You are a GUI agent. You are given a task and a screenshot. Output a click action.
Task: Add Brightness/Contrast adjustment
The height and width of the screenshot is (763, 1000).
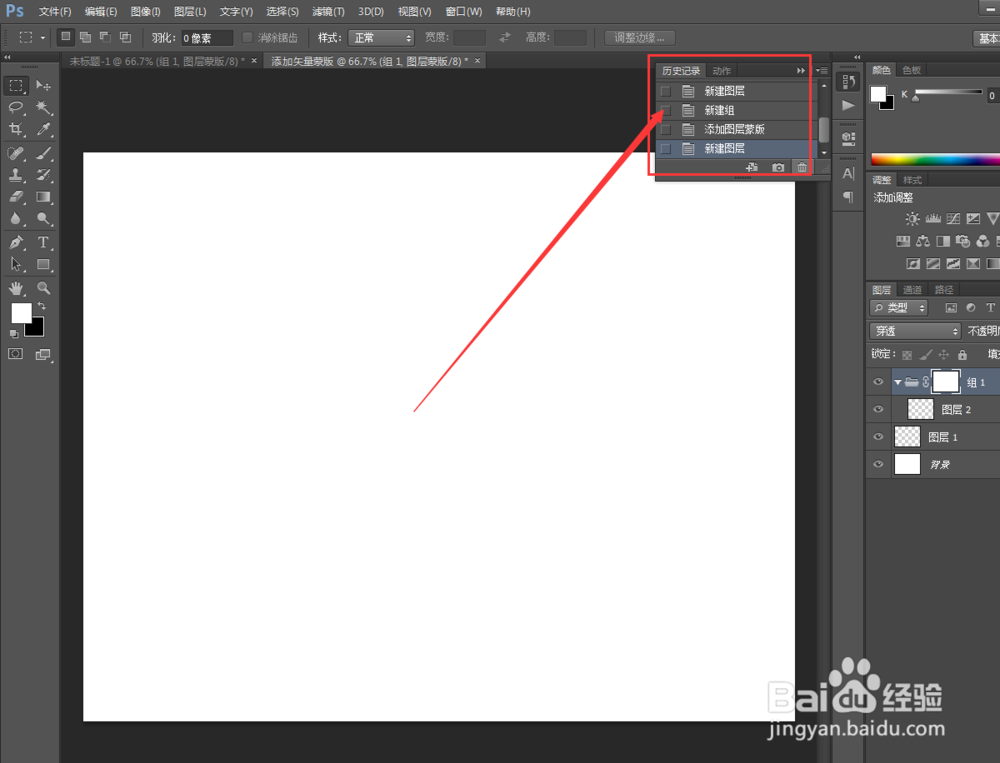click(x=913, y=219)
